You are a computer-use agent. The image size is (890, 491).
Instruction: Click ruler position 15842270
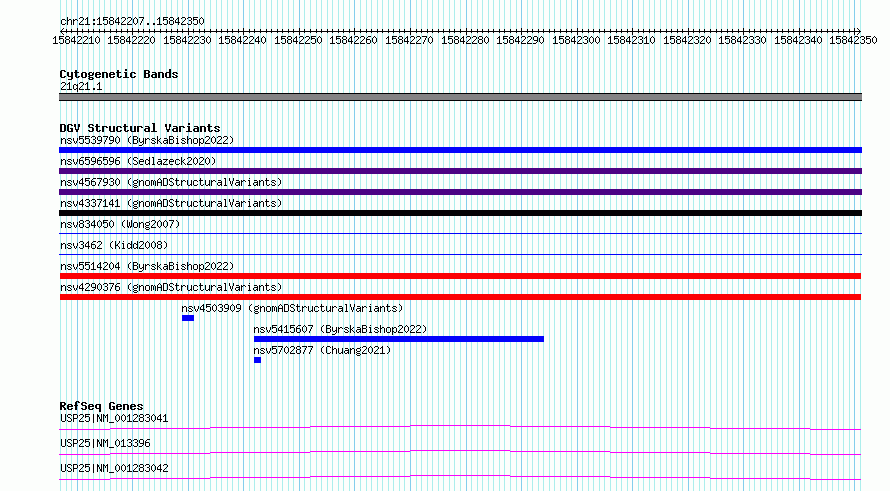409,40
